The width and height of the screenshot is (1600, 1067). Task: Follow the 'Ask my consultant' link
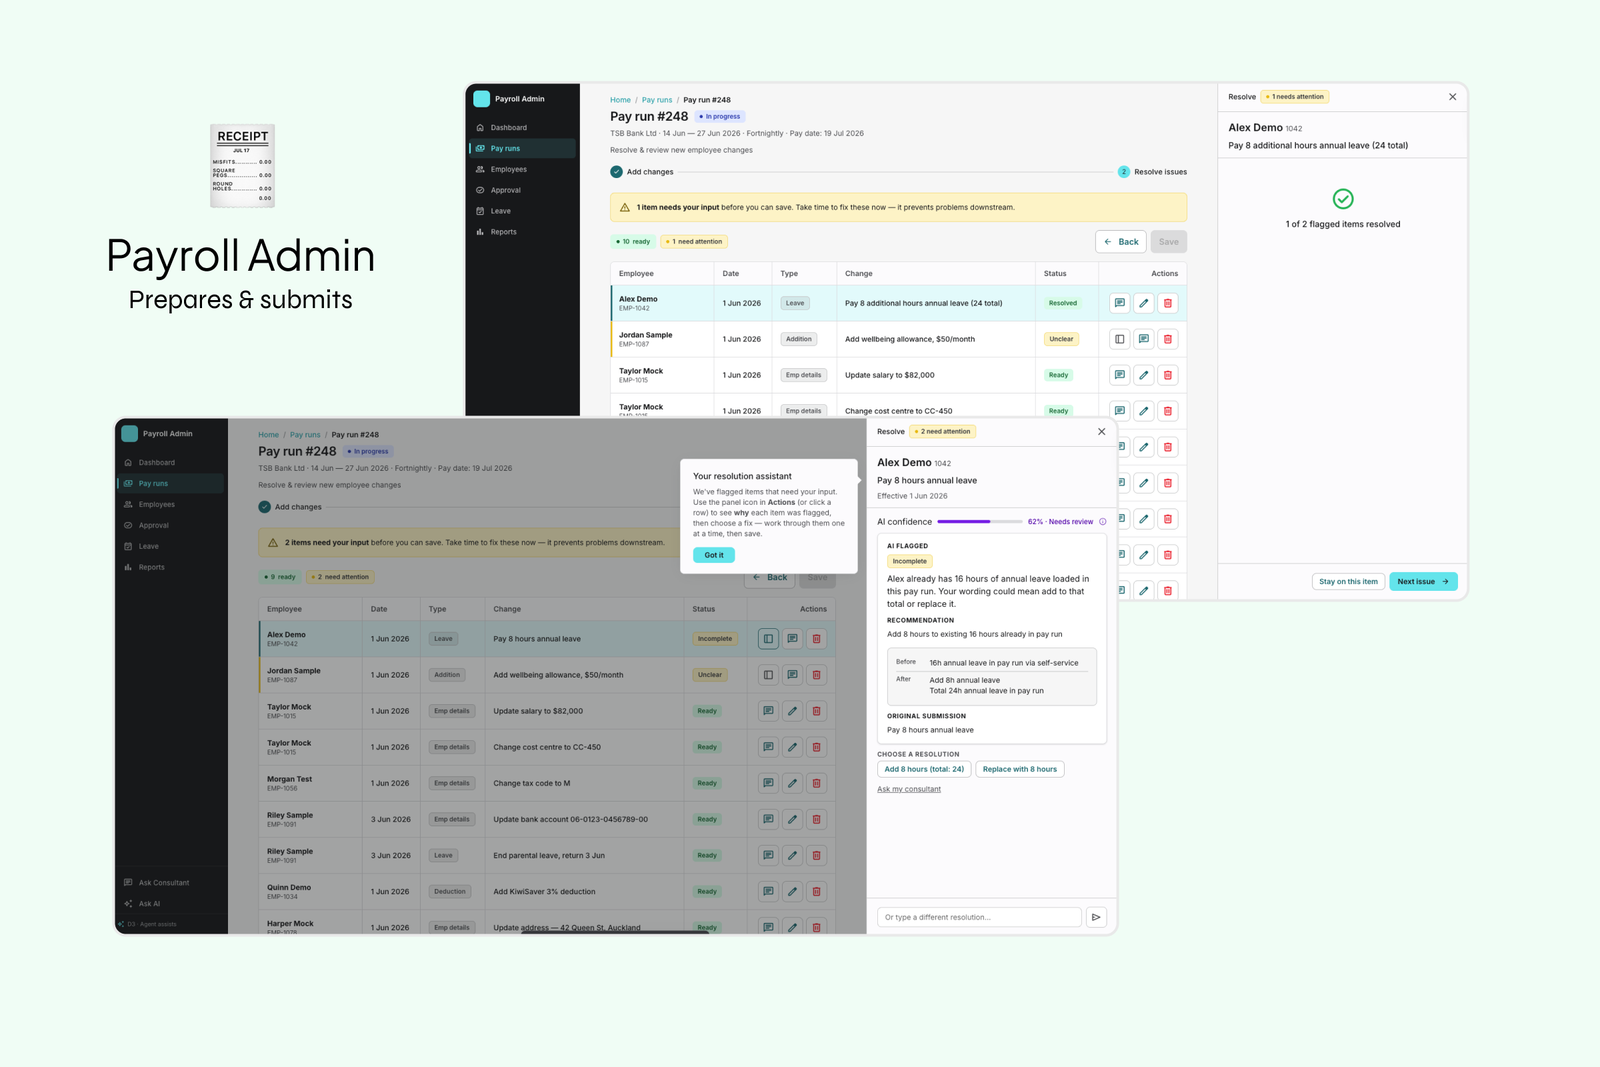tap(909, 789)
